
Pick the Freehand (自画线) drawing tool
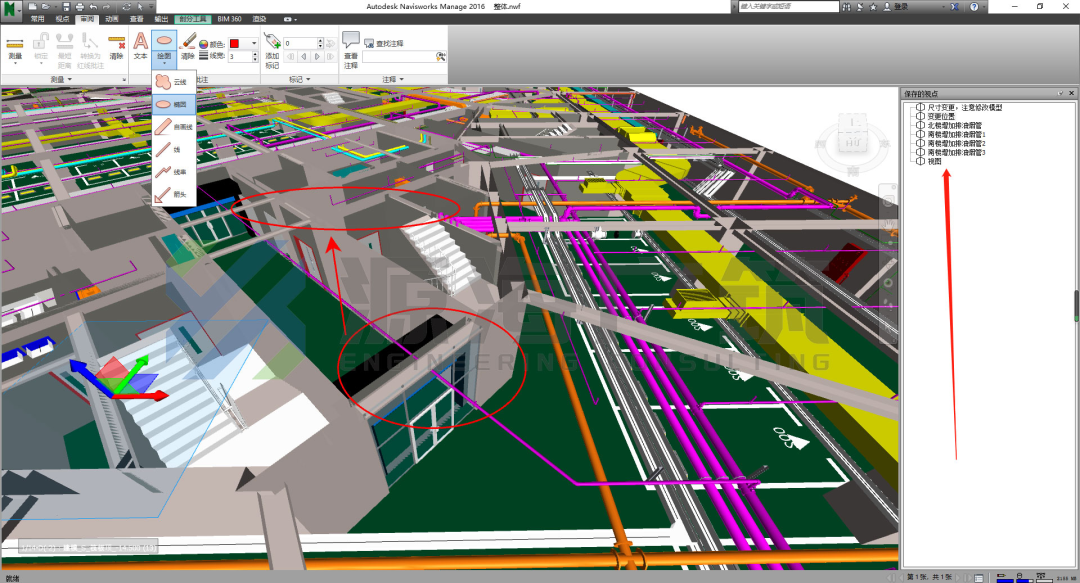(174, 127)
